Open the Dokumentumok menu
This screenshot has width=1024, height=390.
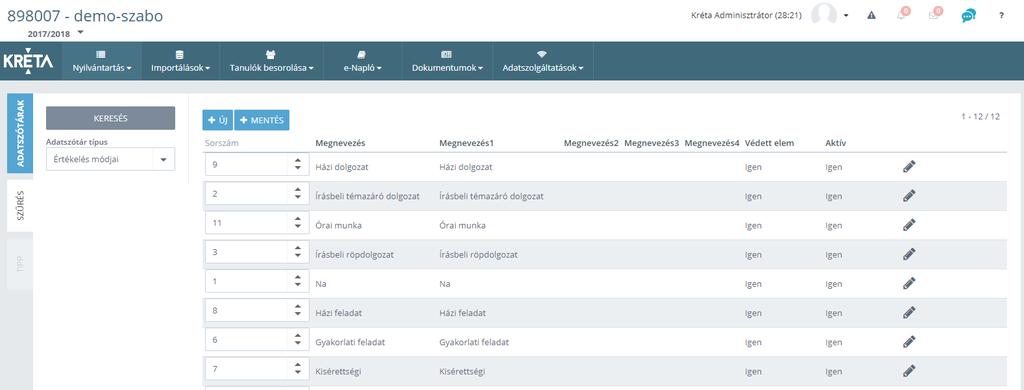tap(447, 61)
